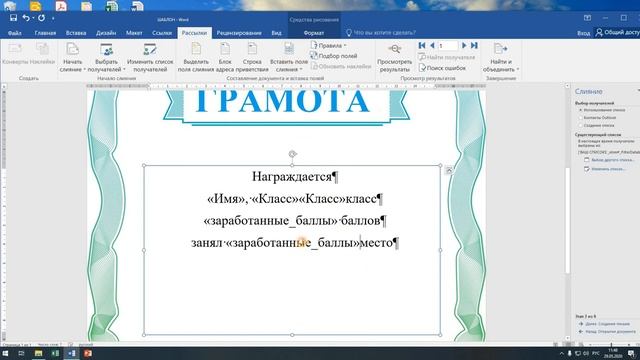Save the document via quick access toolbar
The image size is (640, 360).
[13, 18]
